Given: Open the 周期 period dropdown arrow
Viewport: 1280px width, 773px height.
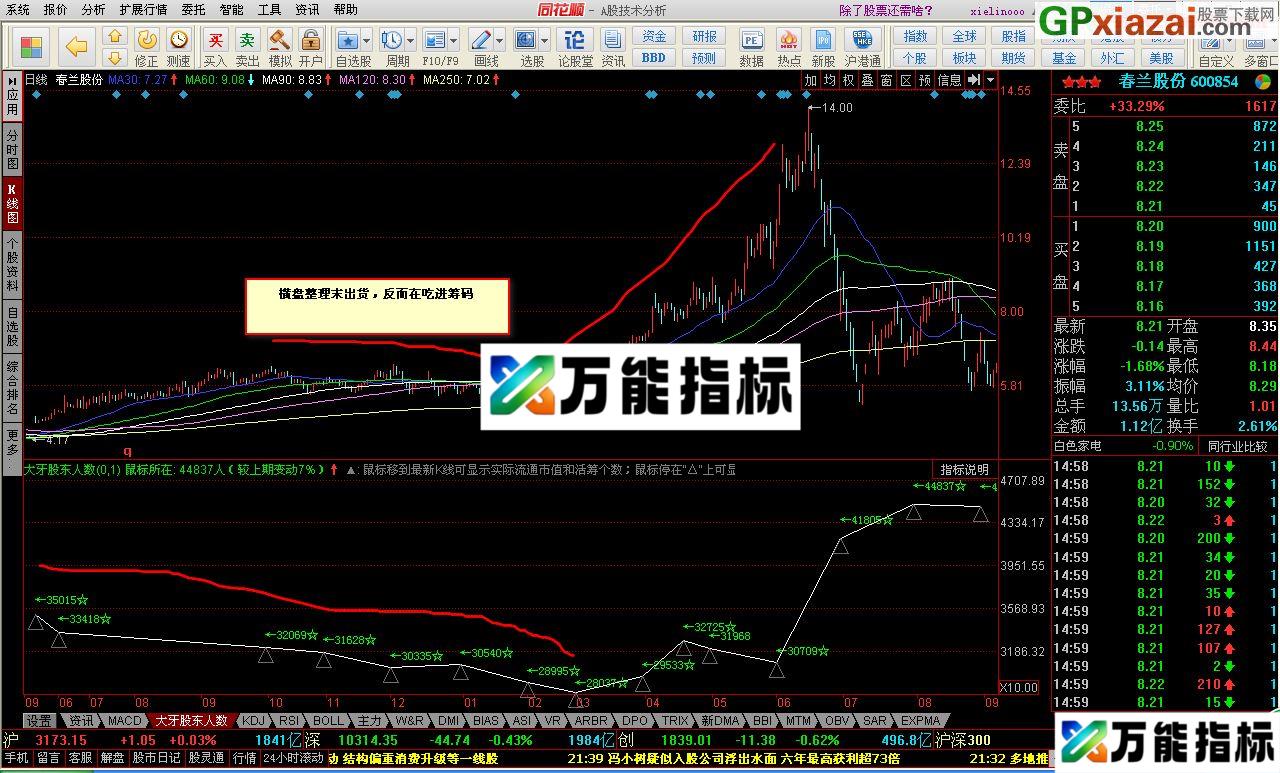Looking at the screenshot, I should 409,40.
